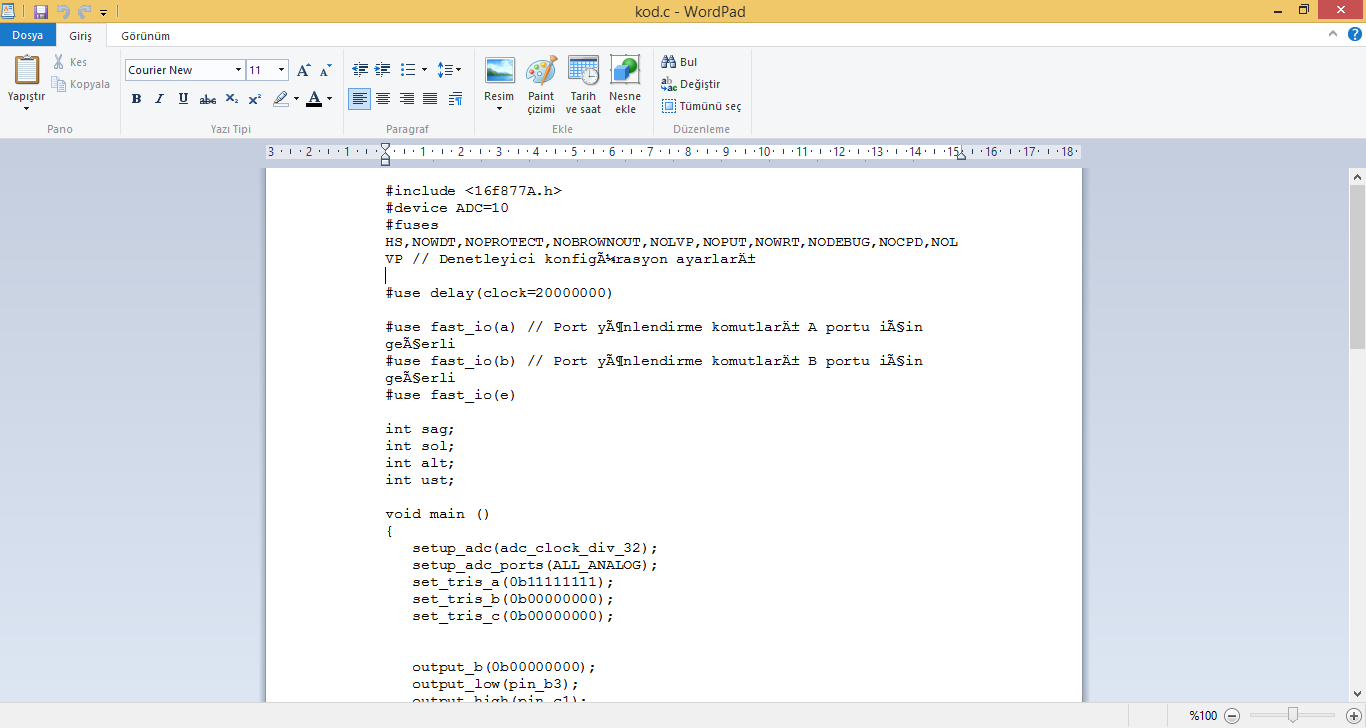
Task: Click the Yapıştır clipboard icon
Action: 27,70
